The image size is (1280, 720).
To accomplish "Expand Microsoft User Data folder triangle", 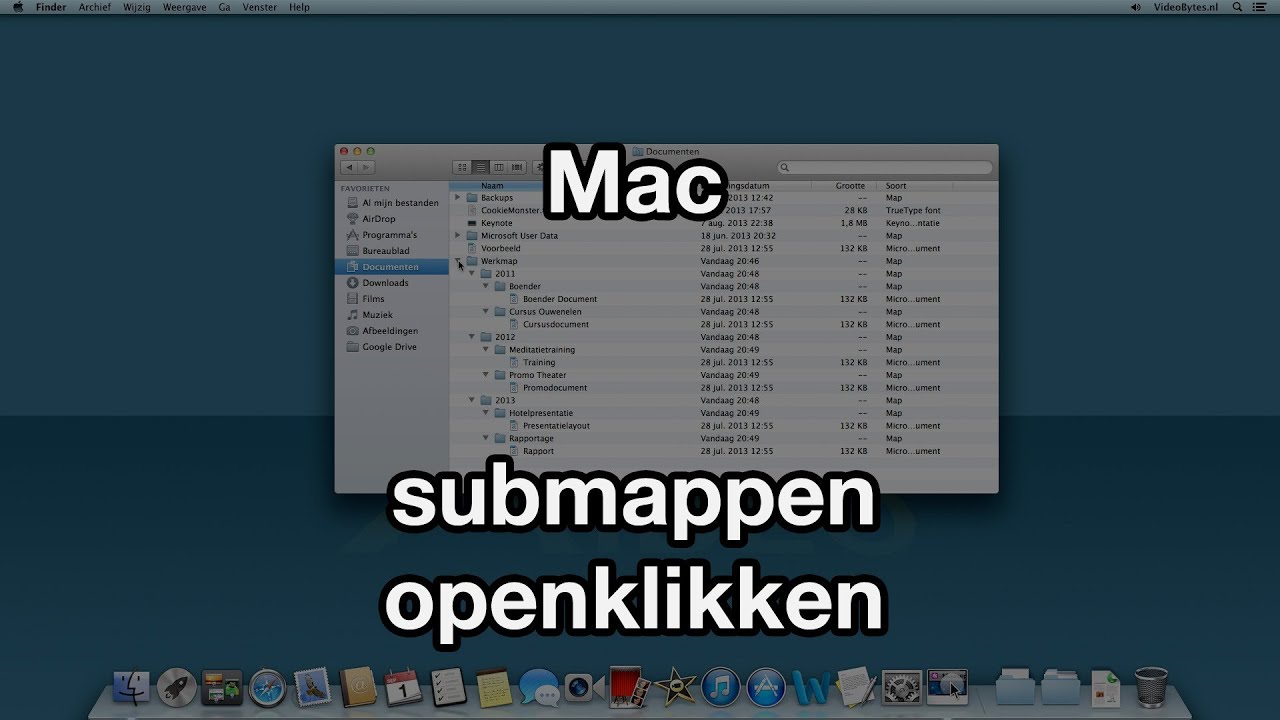I will point(458,236).
